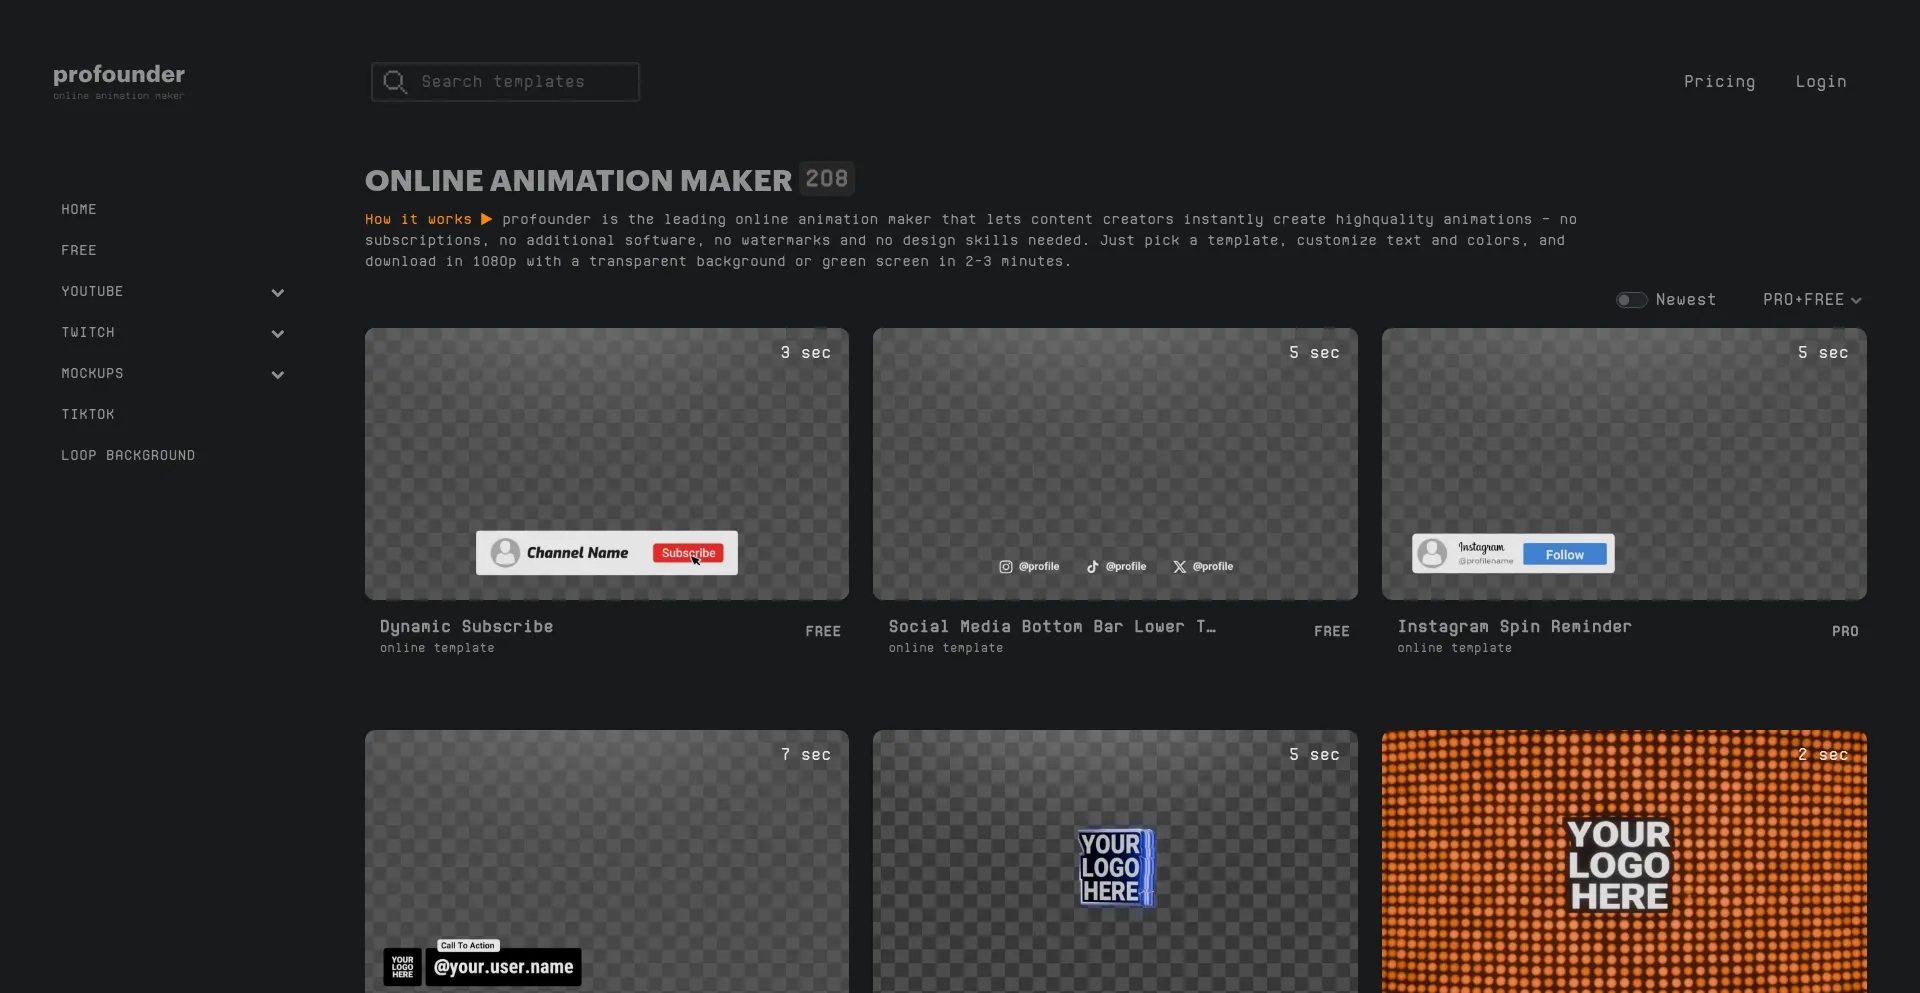Click the Instagram profile avatar icon
This screenshot has width=1920, height=993.
point(1432,553)
